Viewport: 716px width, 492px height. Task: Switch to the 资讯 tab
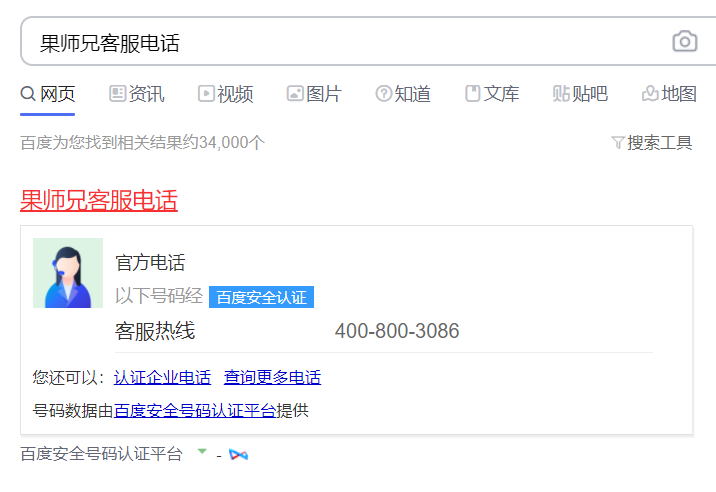(137, 94)
